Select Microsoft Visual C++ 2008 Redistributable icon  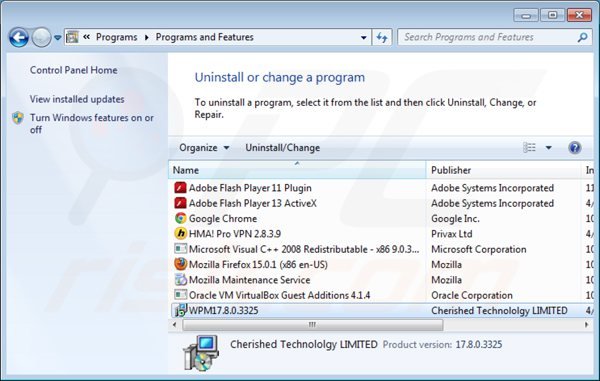coord(180,249)
